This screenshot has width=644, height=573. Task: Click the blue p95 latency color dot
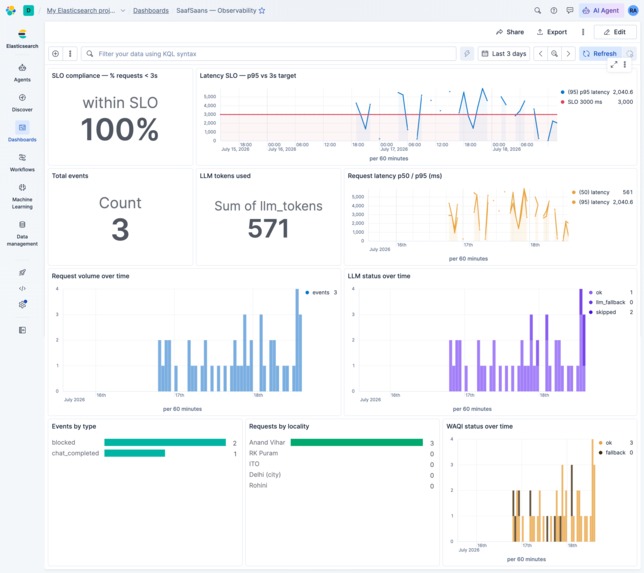click(563, 92)
